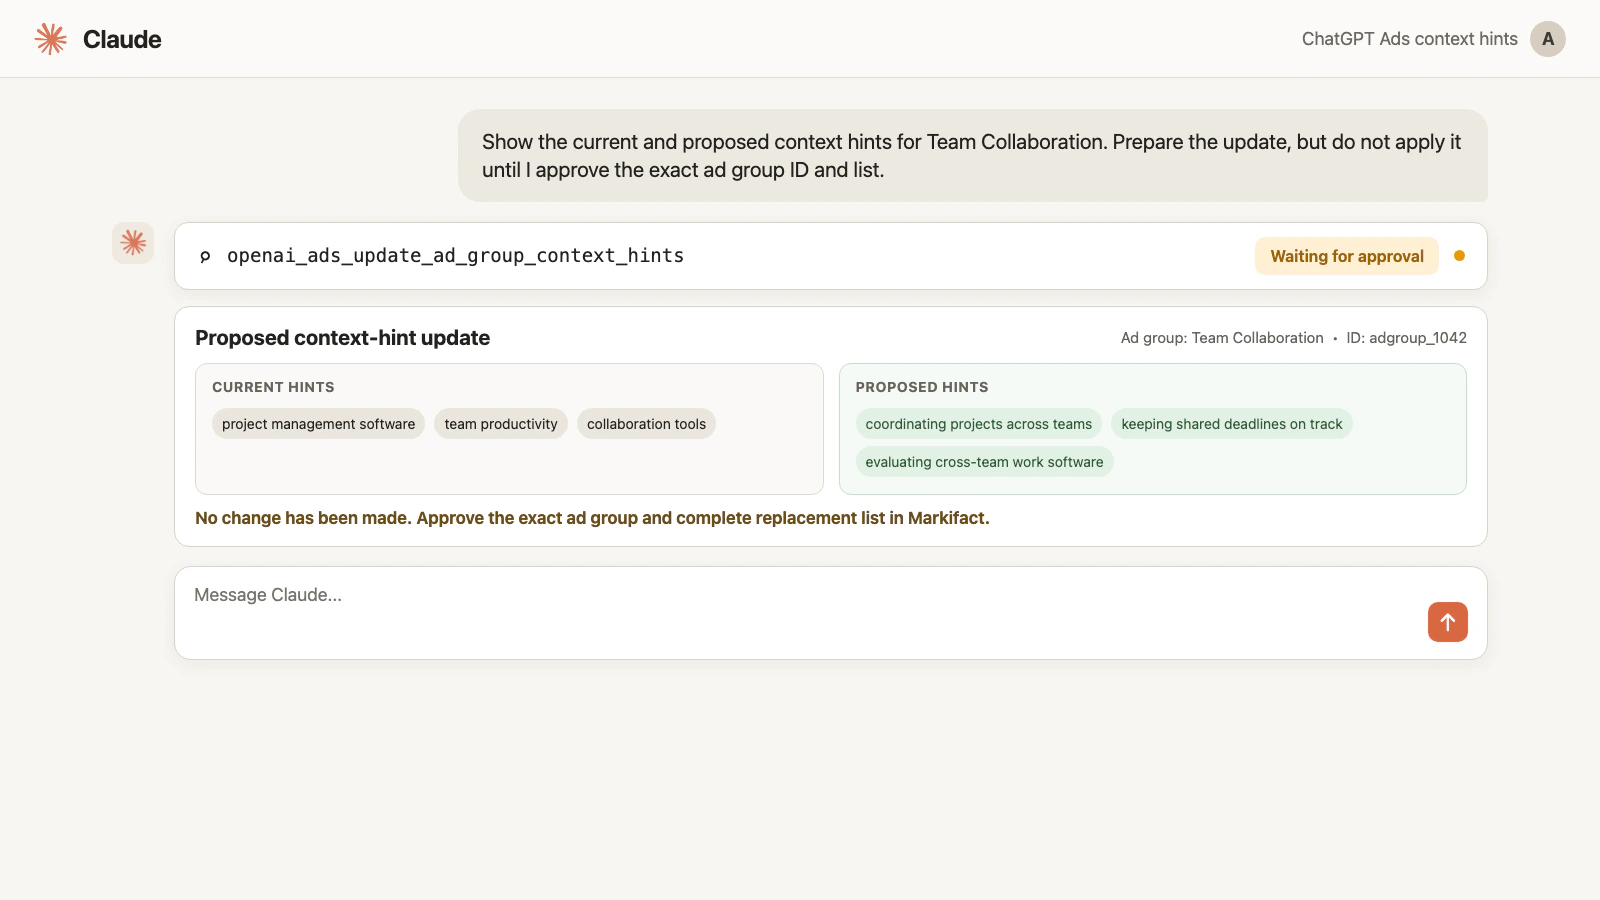
Task: Click the orange pending status dot
Action: click(x=1459, y=256)
